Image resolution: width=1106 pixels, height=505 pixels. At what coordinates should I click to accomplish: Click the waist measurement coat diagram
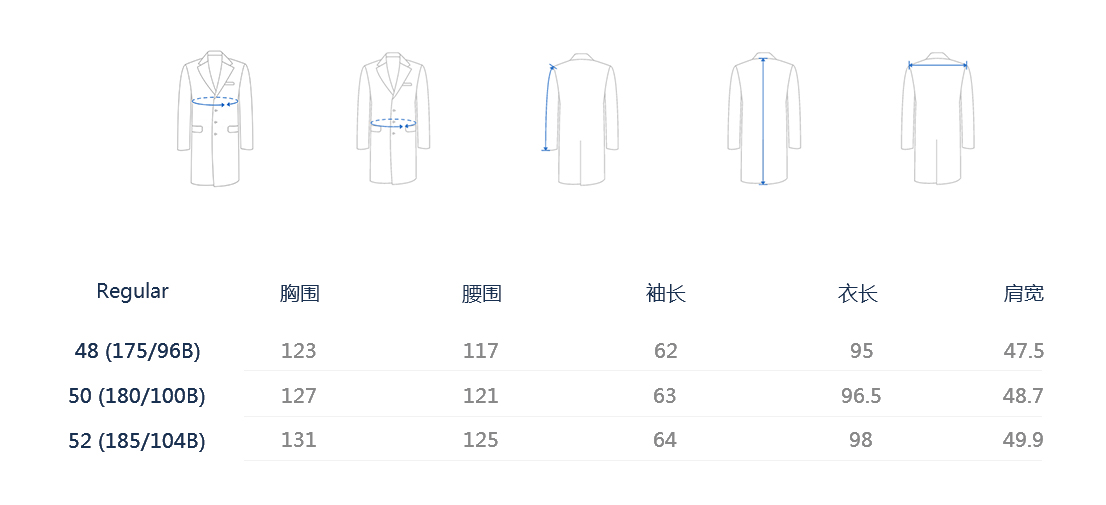pos(393,118)
